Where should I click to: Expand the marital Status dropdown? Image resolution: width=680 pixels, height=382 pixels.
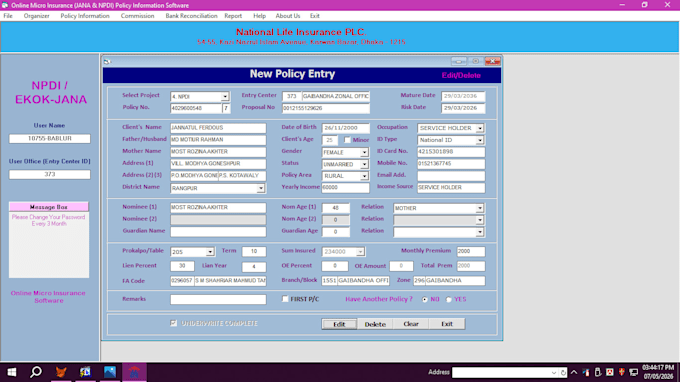click(364, 164)
